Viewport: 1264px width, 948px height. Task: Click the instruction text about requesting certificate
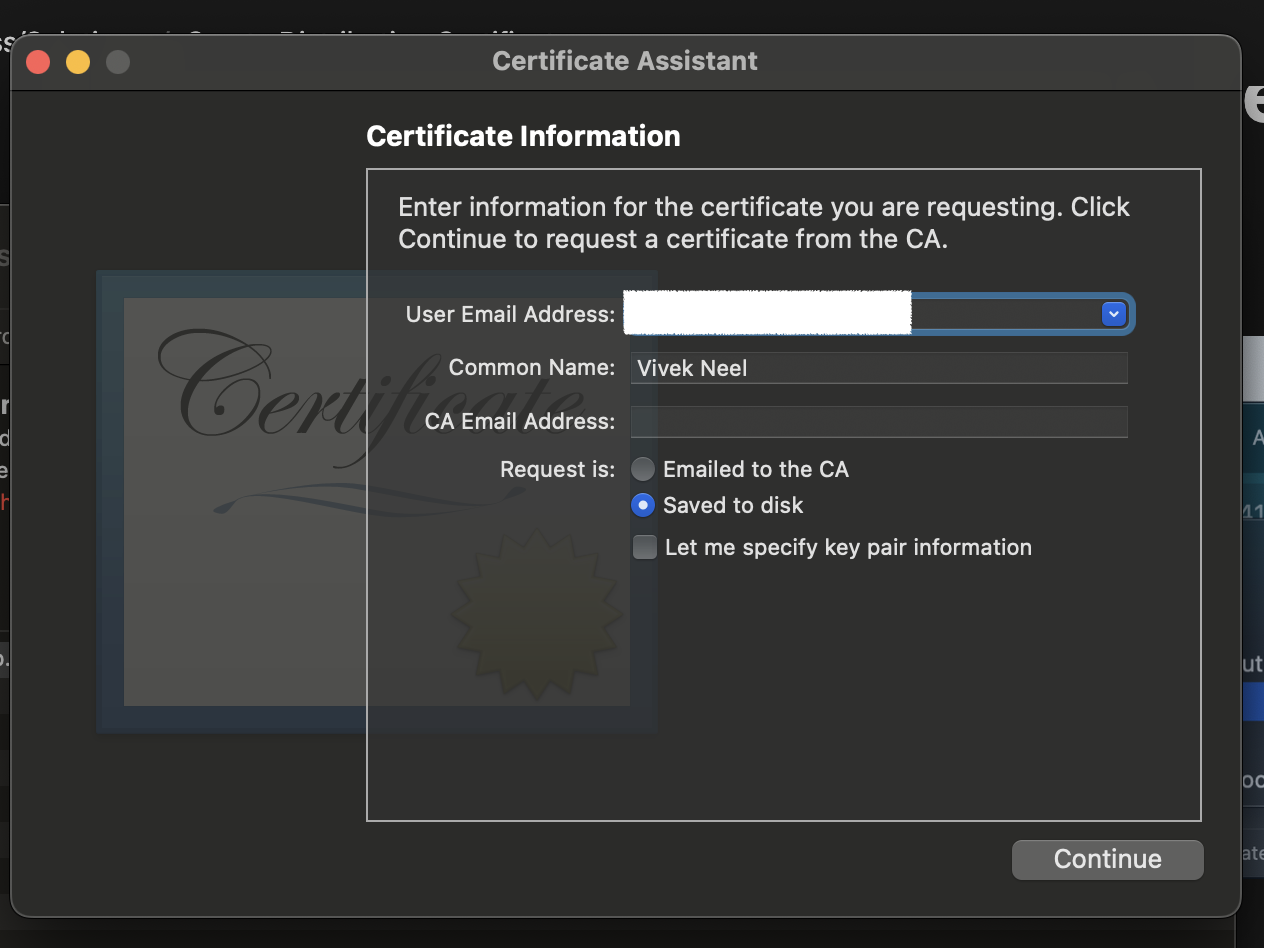pos(763,223)
